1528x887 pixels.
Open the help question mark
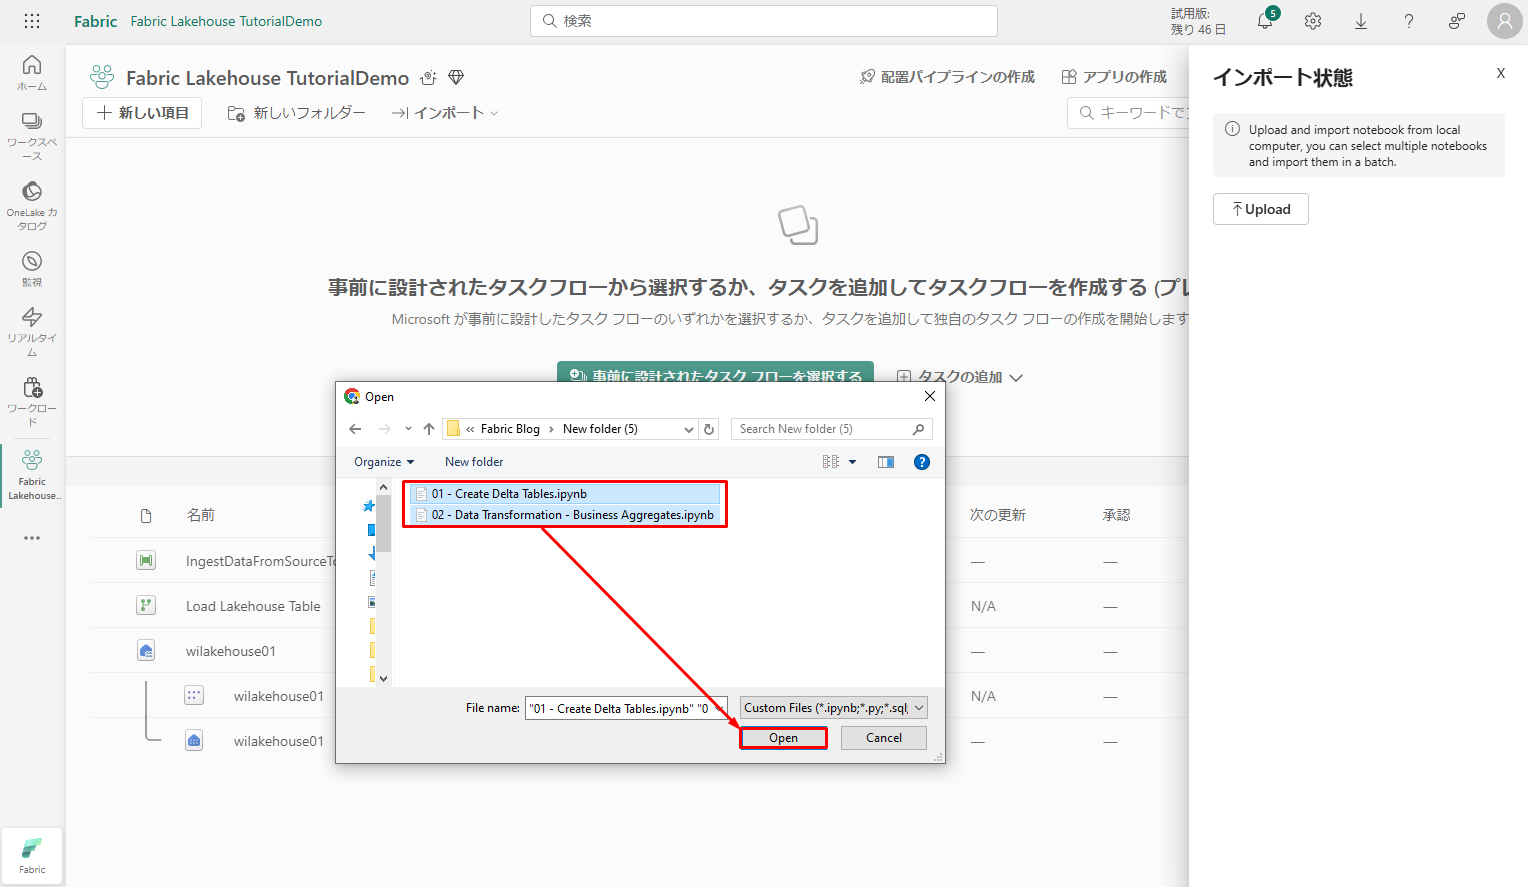coord(1409,21)
